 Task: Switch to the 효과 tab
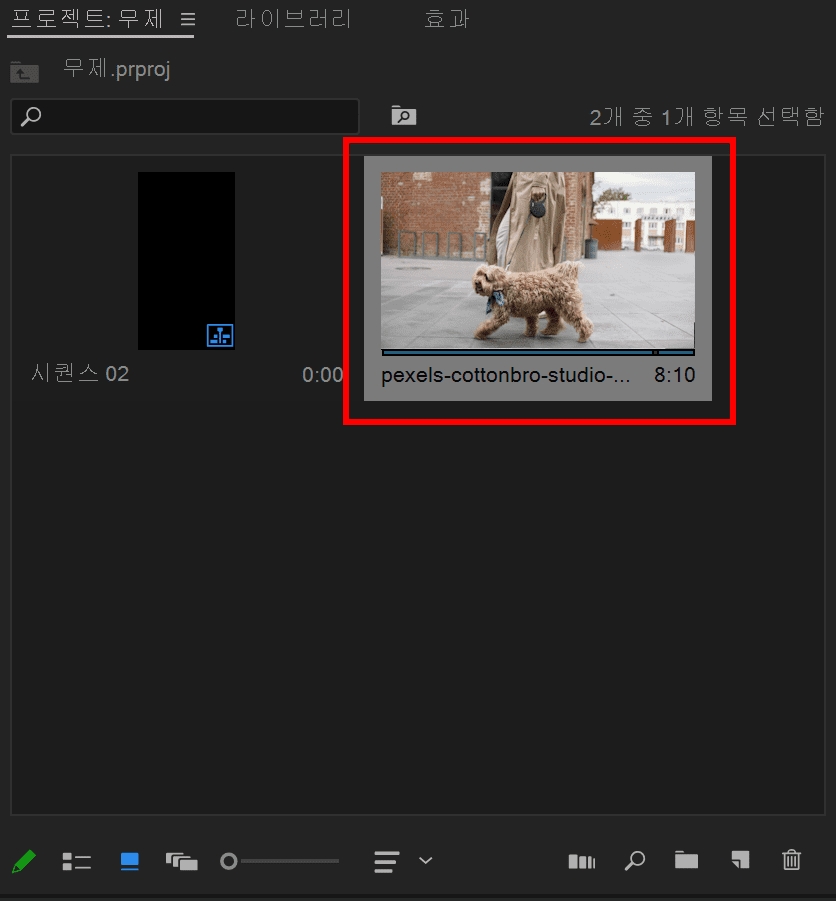pyautogui.click(x=447, y=19)
